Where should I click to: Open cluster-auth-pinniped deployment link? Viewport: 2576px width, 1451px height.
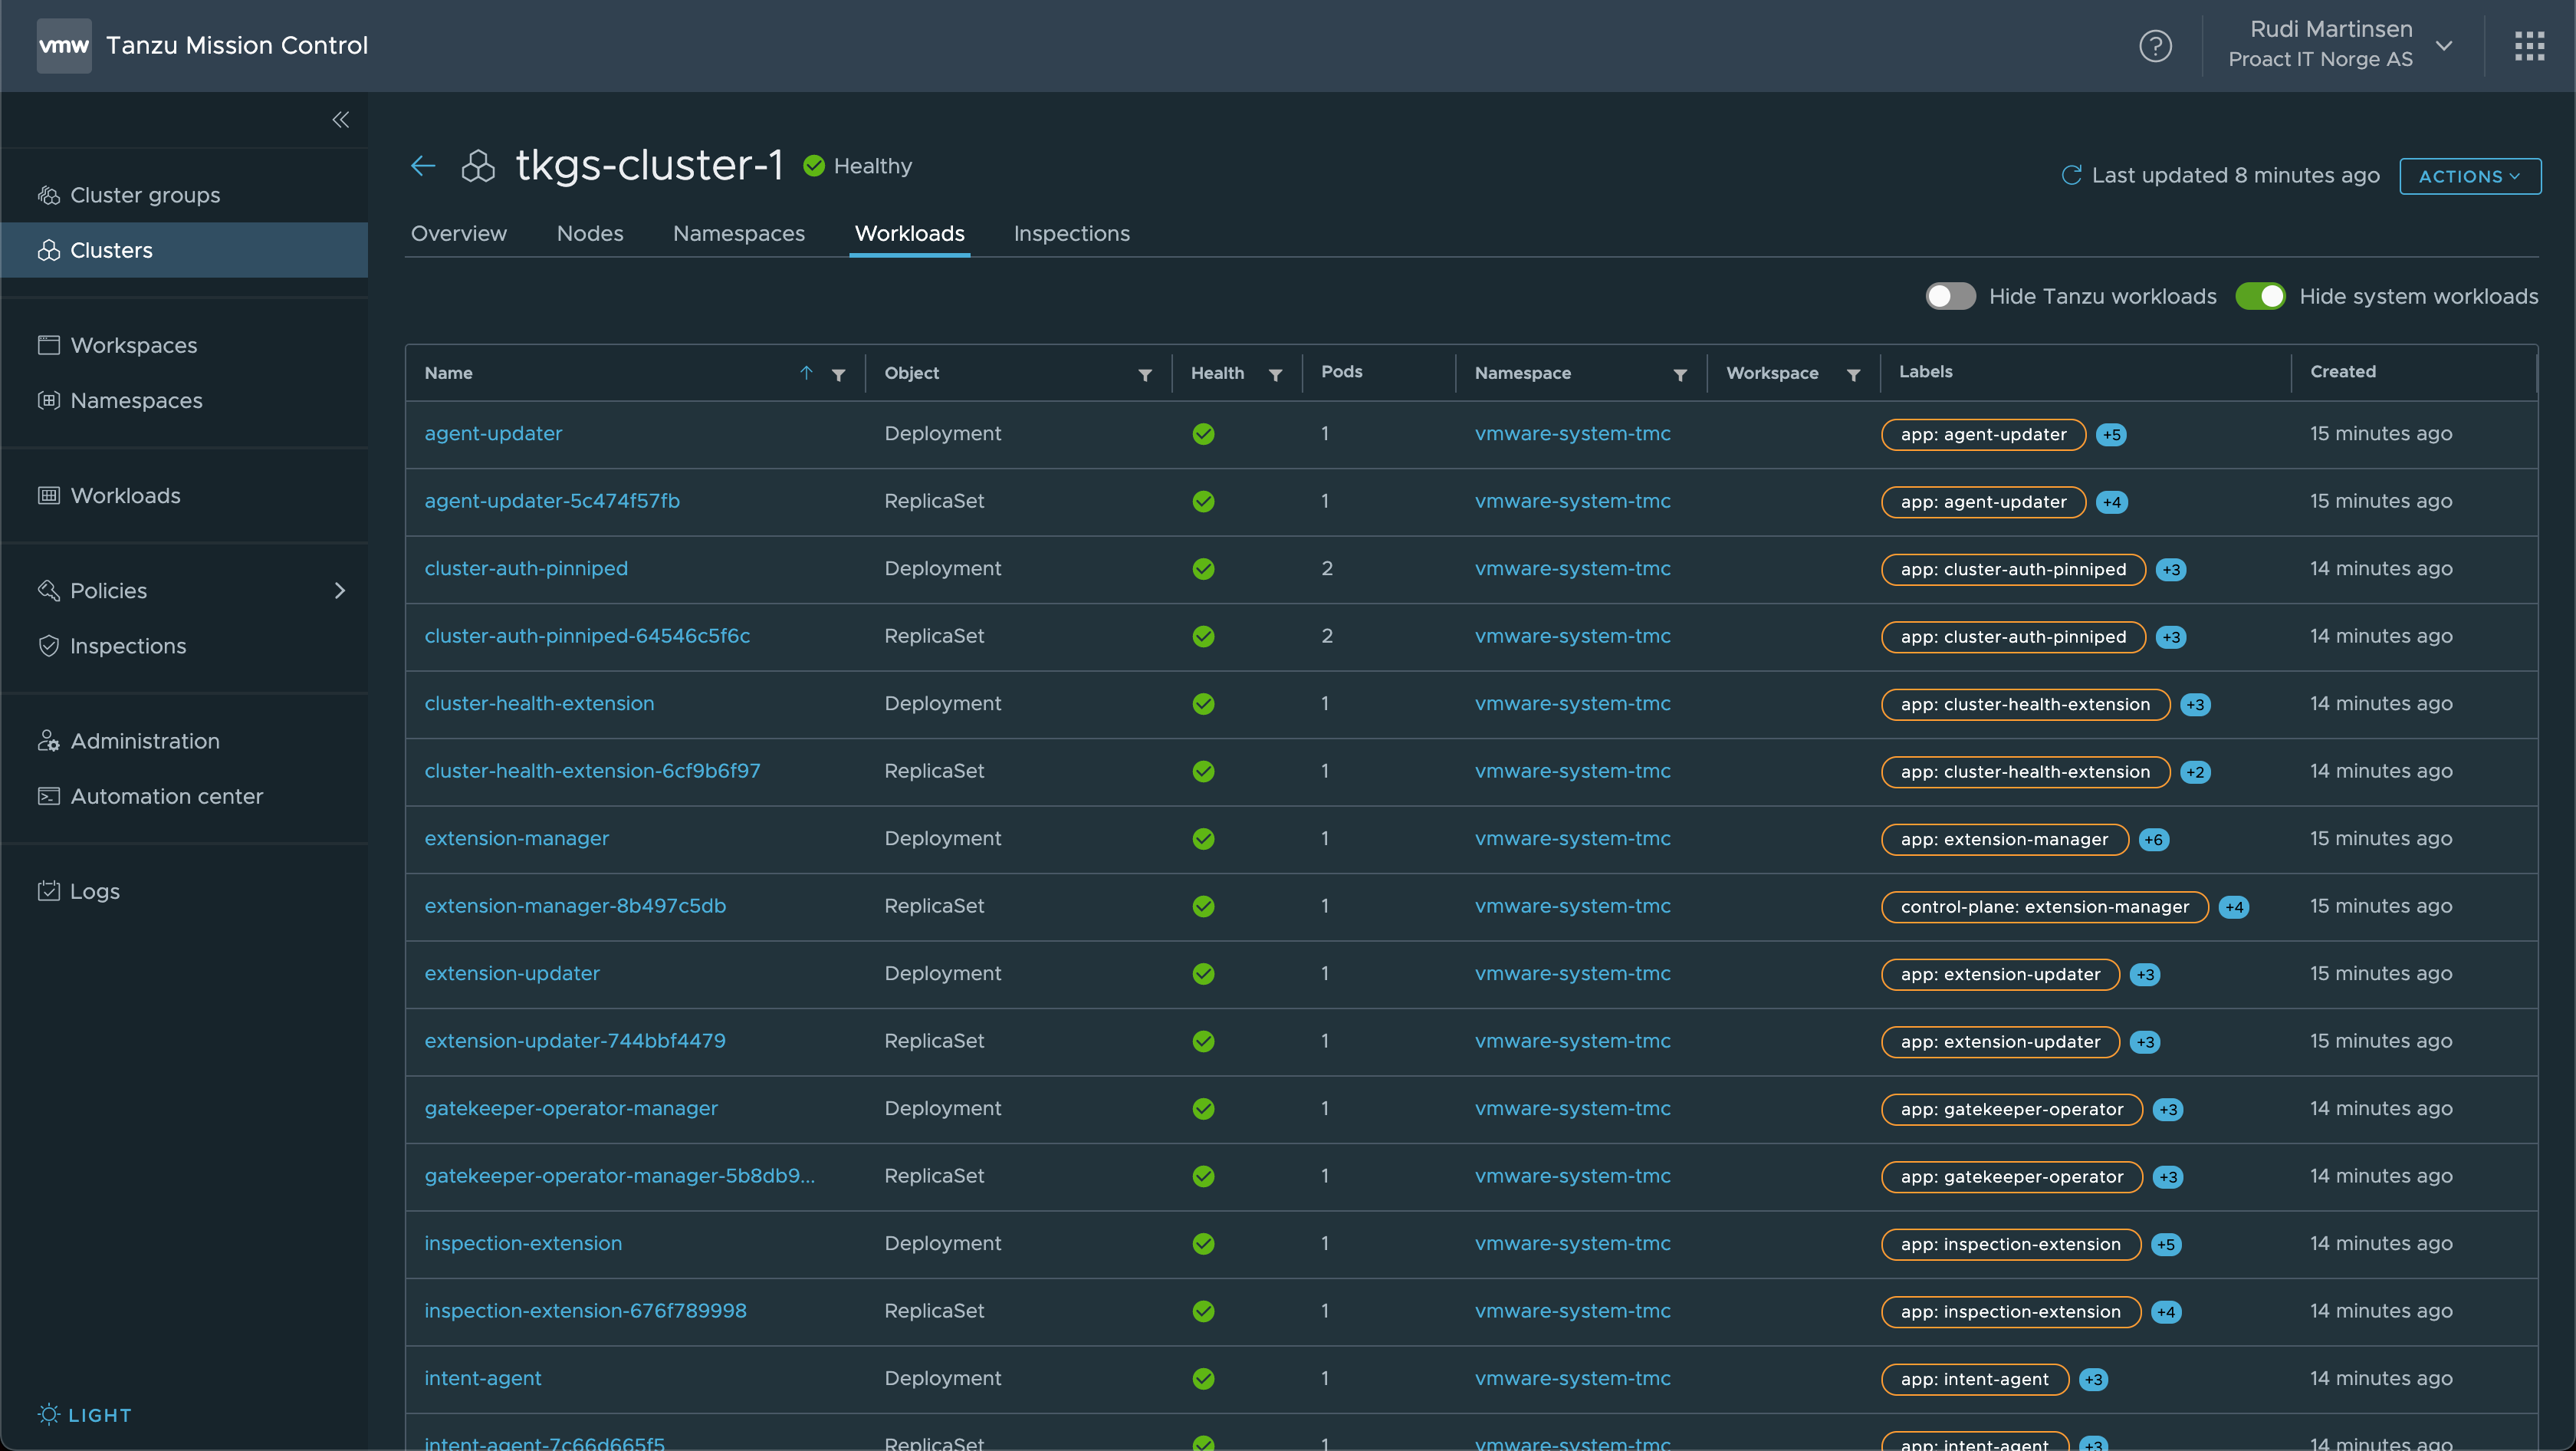526,569
